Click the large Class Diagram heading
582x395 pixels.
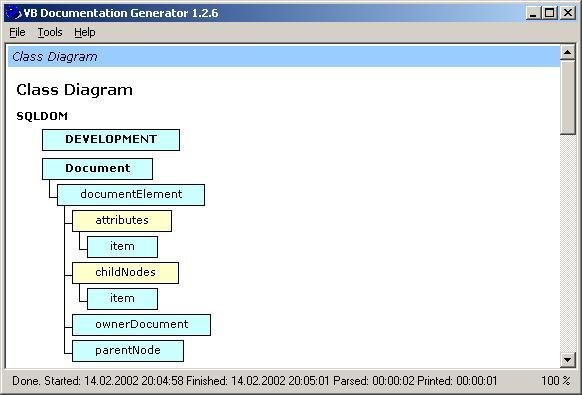point(75,90)
